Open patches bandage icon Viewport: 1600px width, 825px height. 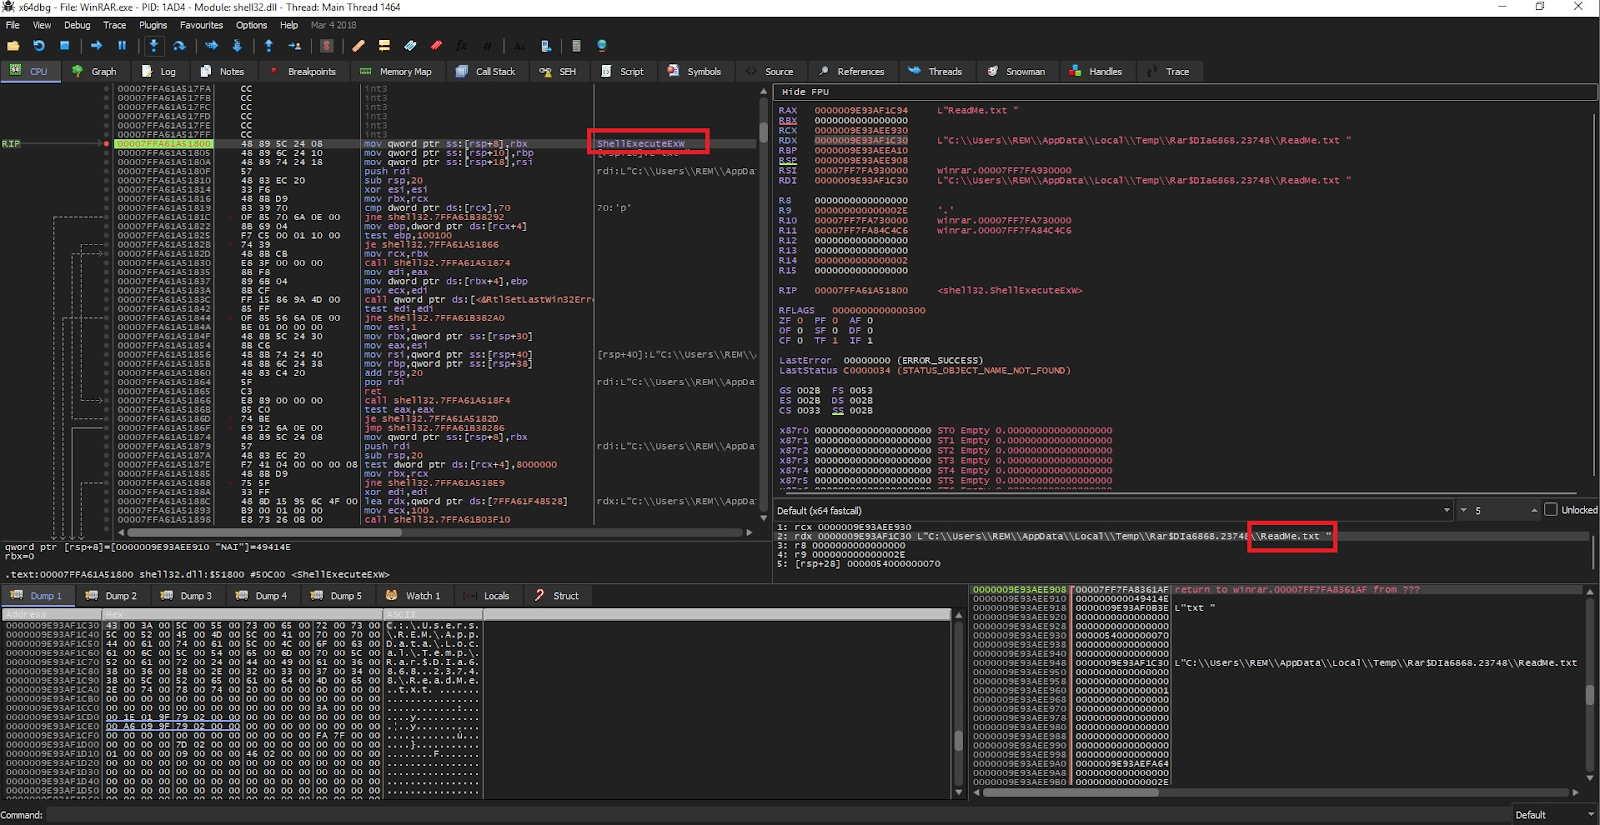pos(358,46)
